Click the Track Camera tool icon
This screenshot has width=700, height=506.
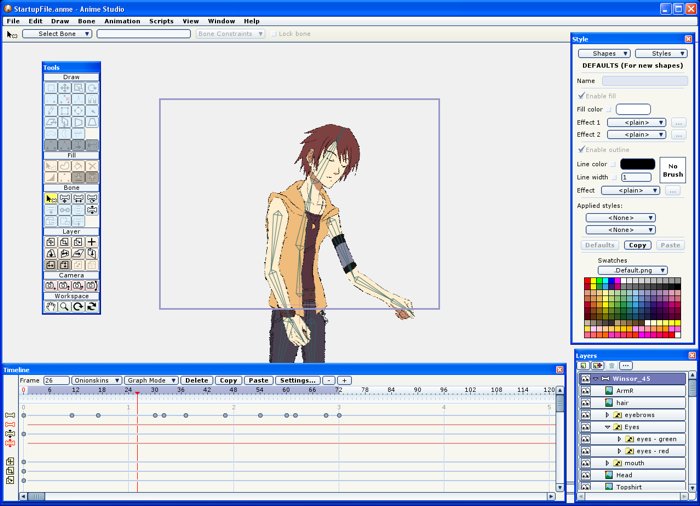point(51,285)
